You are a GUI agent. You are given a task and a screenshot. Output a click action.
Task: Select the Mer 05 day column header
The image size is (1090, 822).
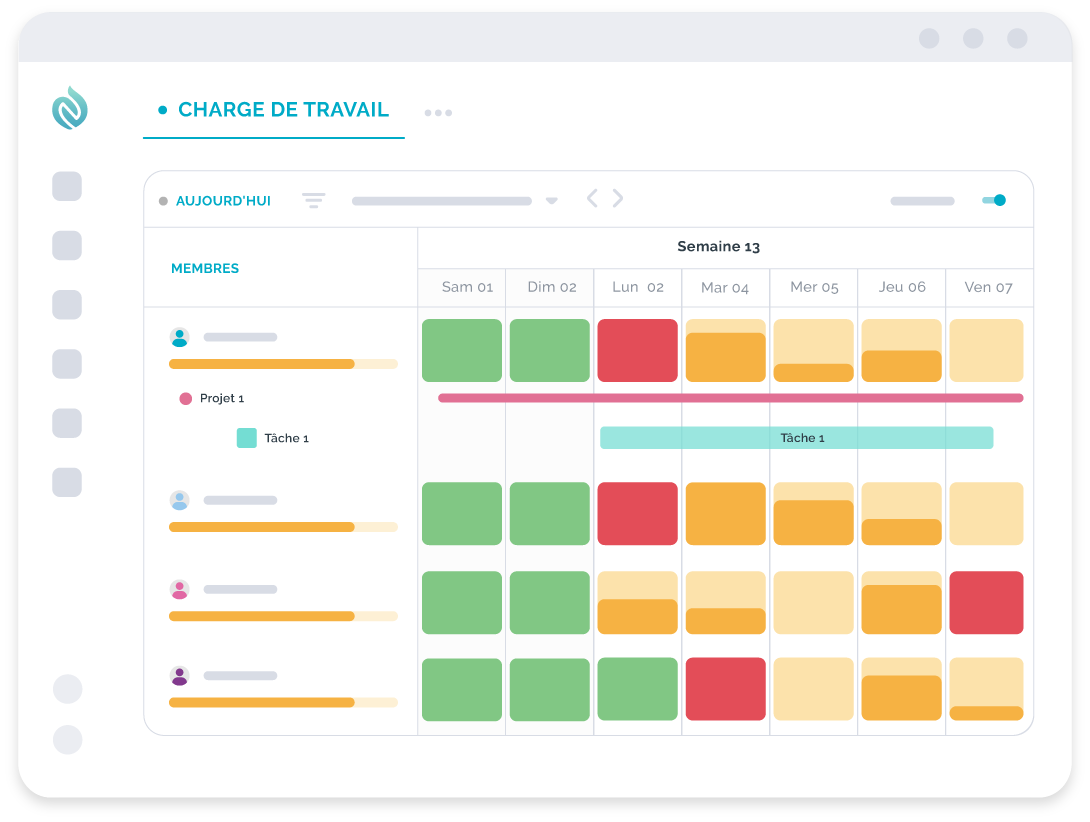click(x=814, y=287)
